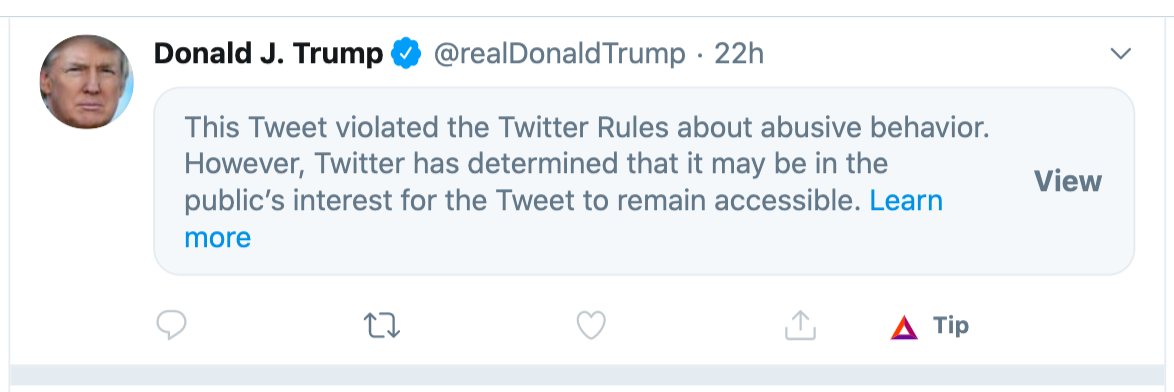Screen dimensions: 1174x392
Task: Click empty tweet area beside action icons
Action: [x=1063, y=325]
